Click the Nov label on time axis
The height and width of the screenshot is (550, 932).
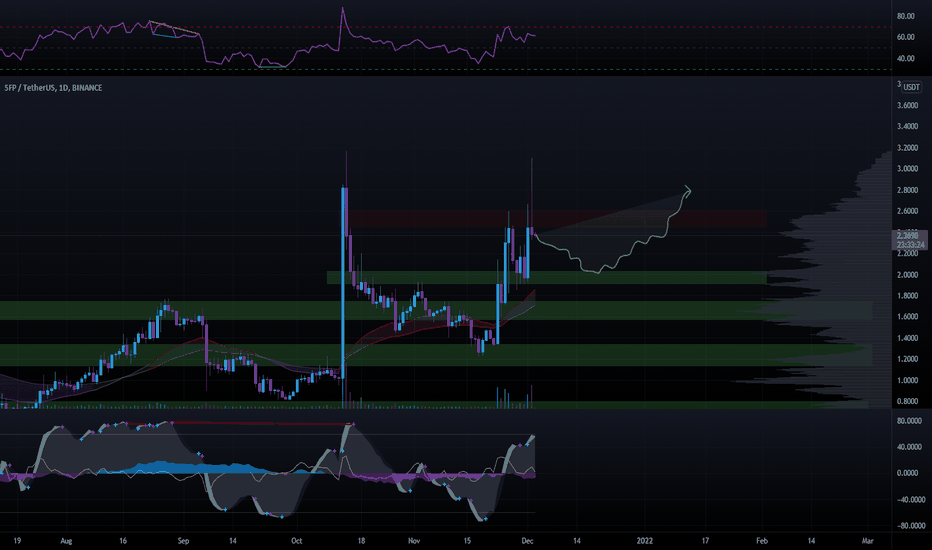coord(414,541)
